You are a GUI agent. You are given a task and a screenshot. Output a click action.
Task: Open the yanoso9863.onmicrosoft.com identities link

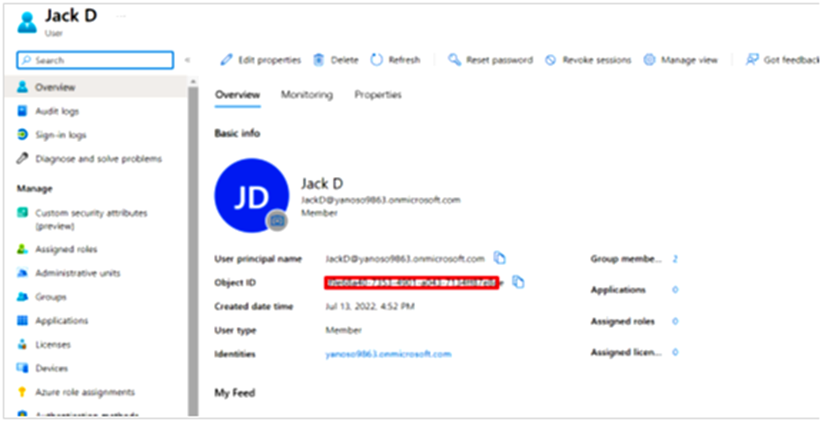coord(388,354)
